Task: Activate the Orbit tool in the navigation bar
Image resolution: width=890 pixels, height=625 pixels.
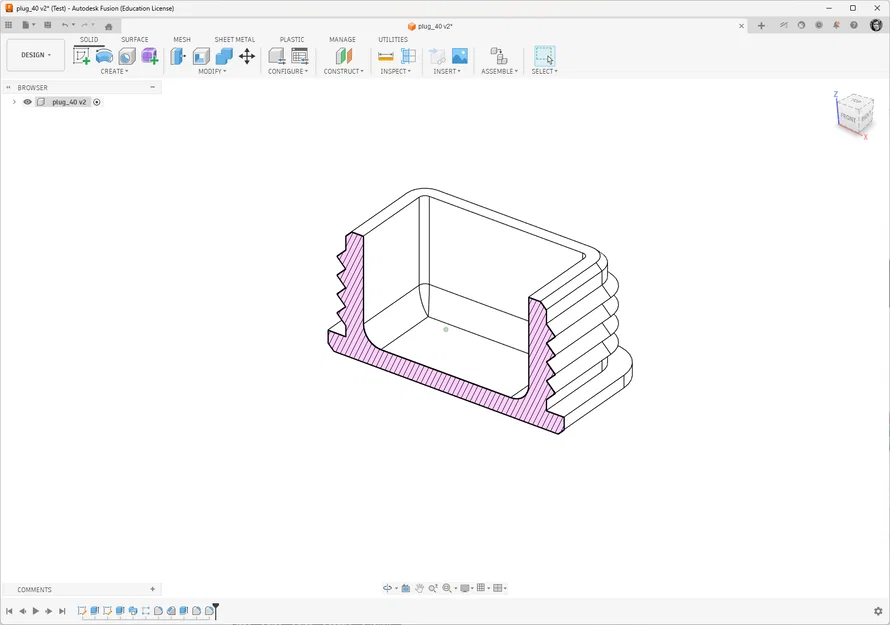Action: (x=388, y=588)
